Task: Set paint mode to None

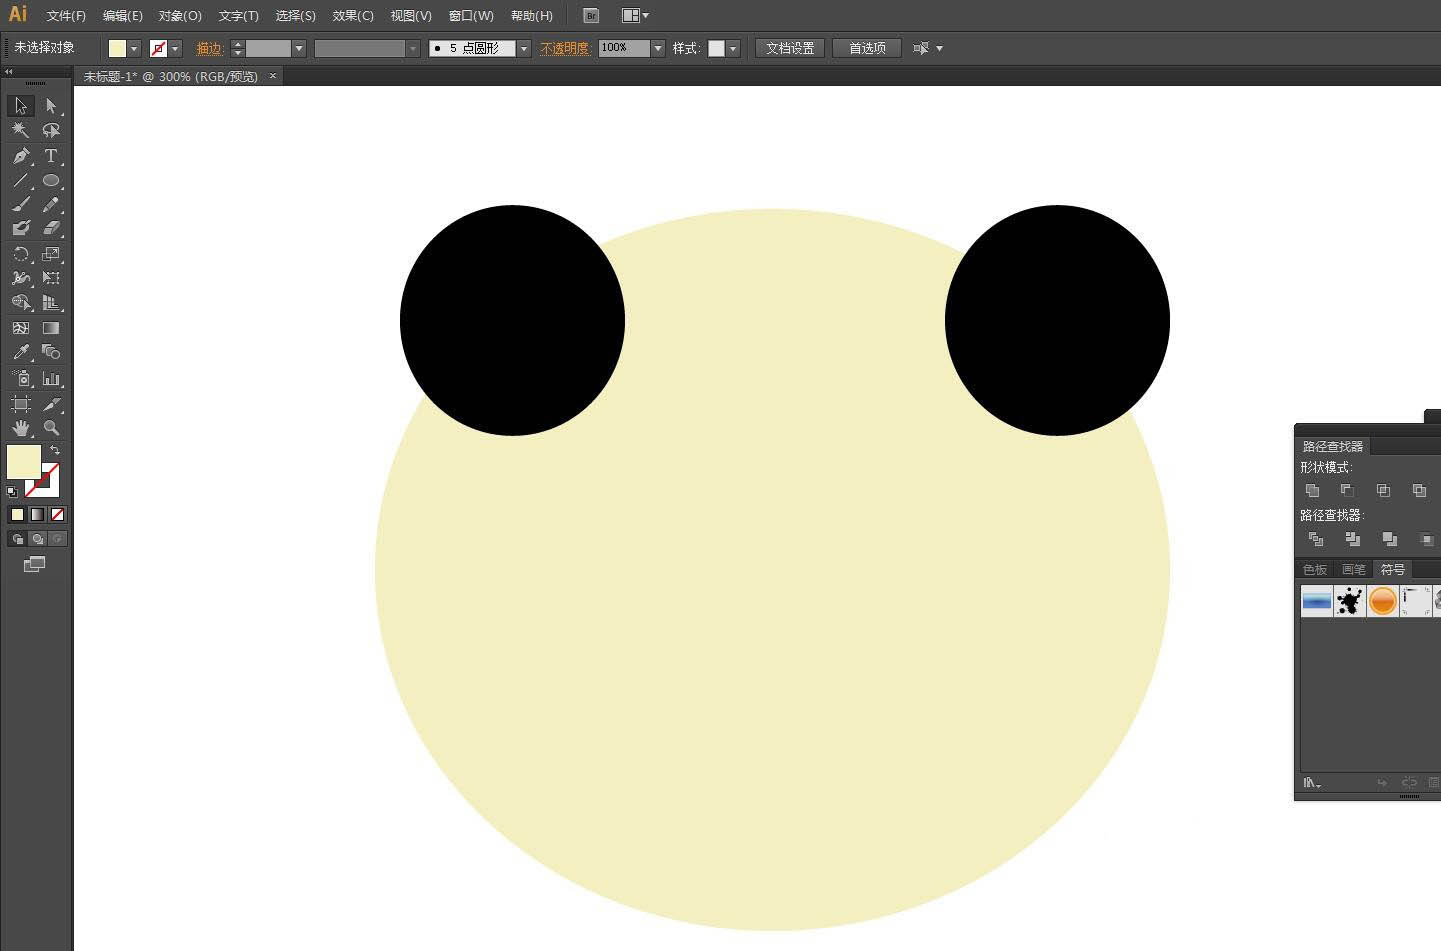Action: point(58,515)
